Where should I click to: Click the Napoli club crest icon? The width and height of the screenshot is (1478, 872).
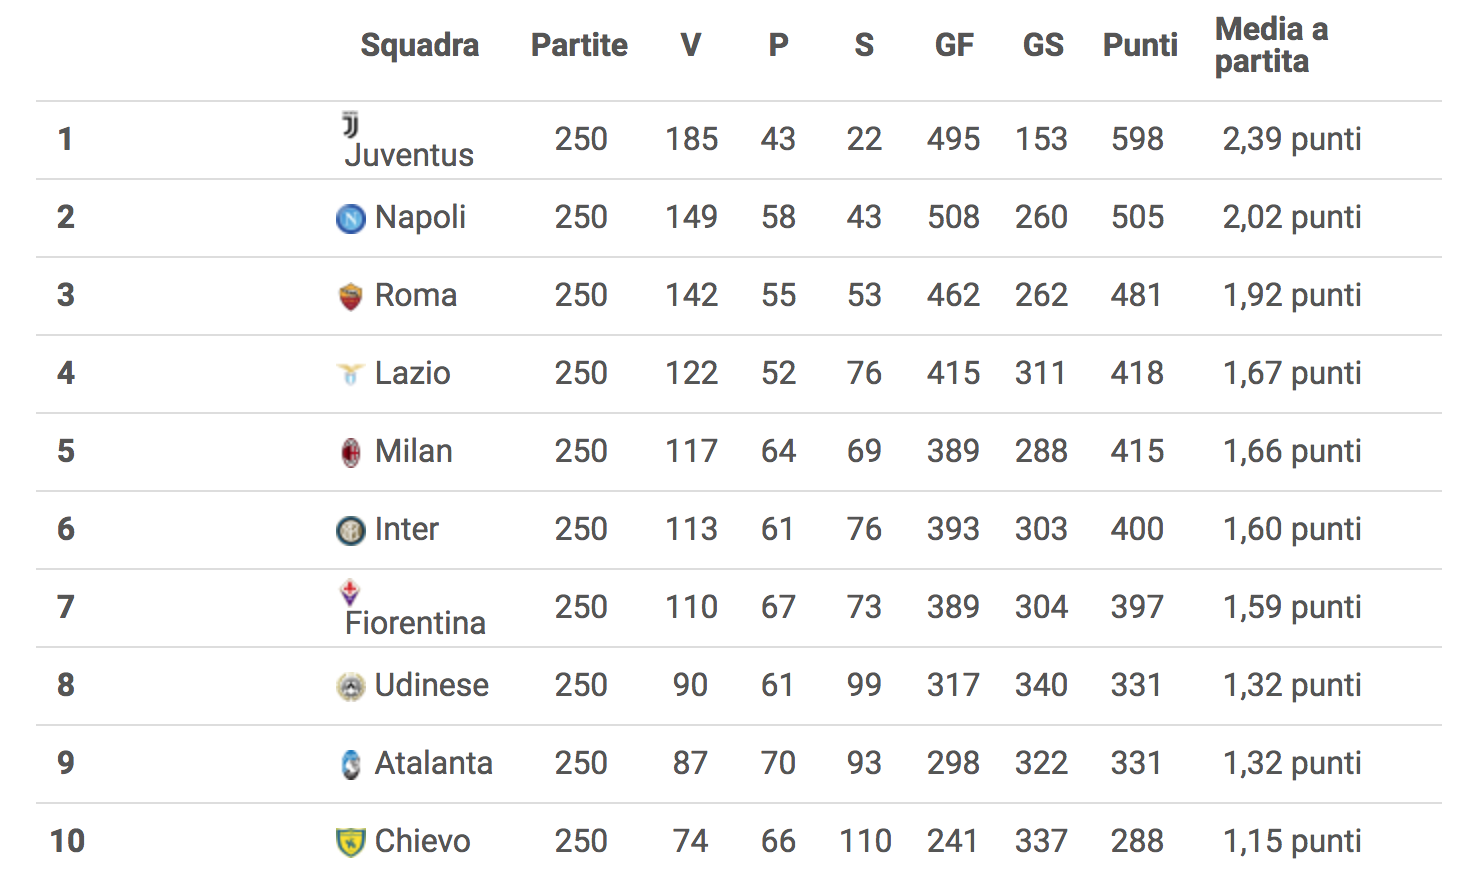[x=350, y=218]
